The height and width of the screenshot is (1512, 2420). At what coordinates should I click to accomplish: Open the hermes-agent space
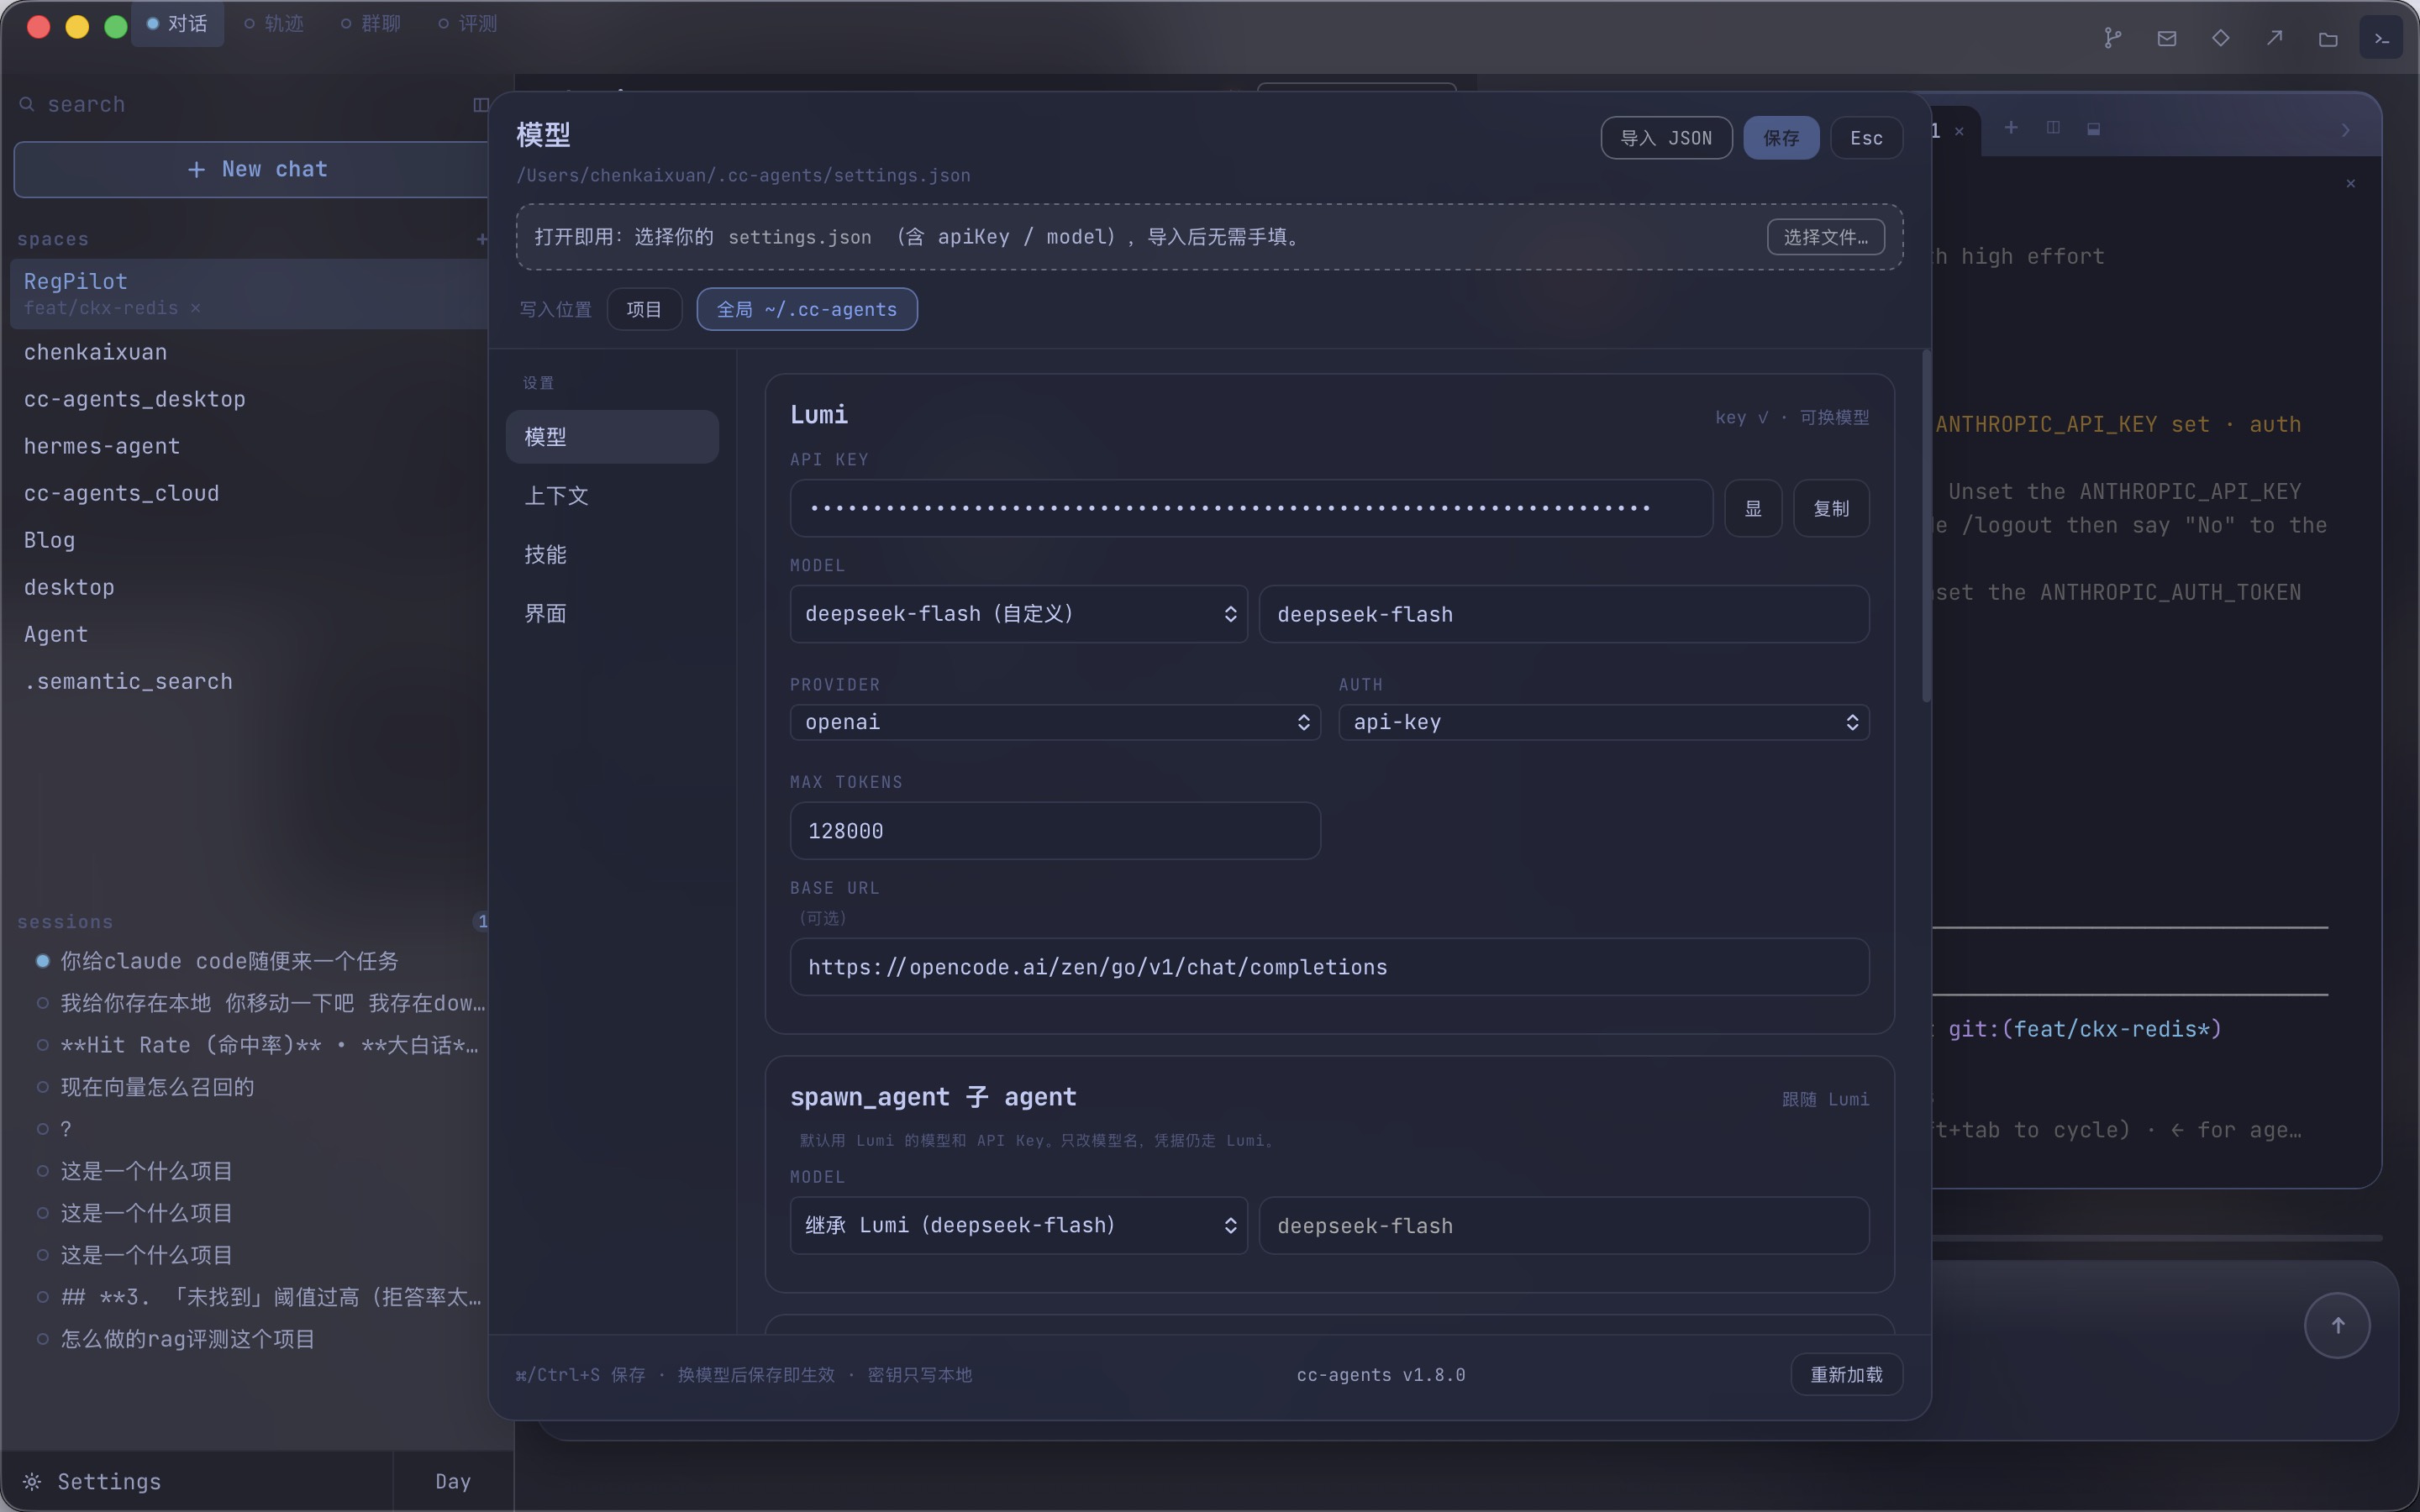point(250,446)
